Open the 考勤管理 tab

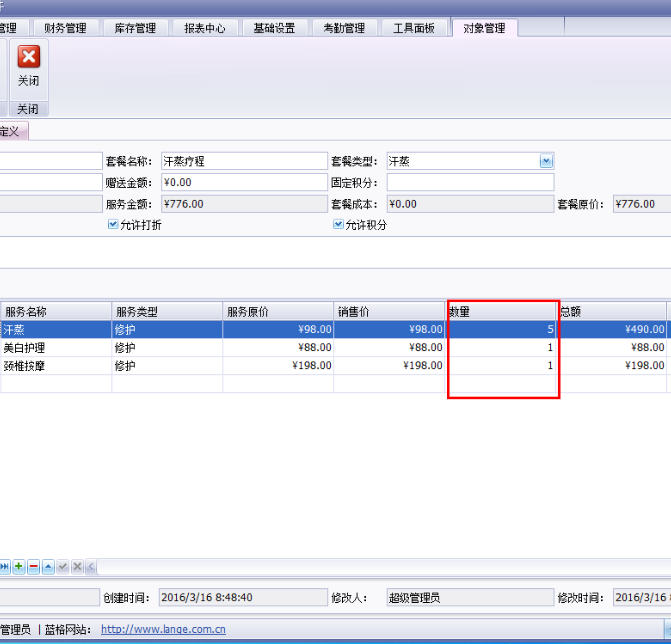tap(344, 28)
